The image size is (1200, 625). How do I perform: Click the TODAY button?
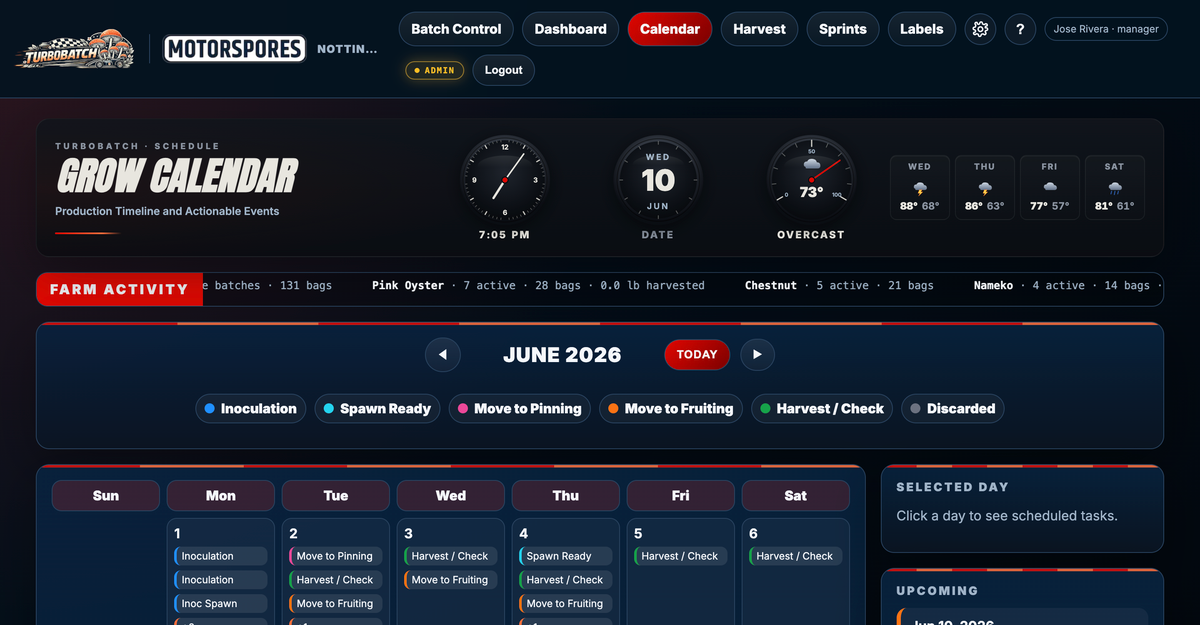[697, 354]
